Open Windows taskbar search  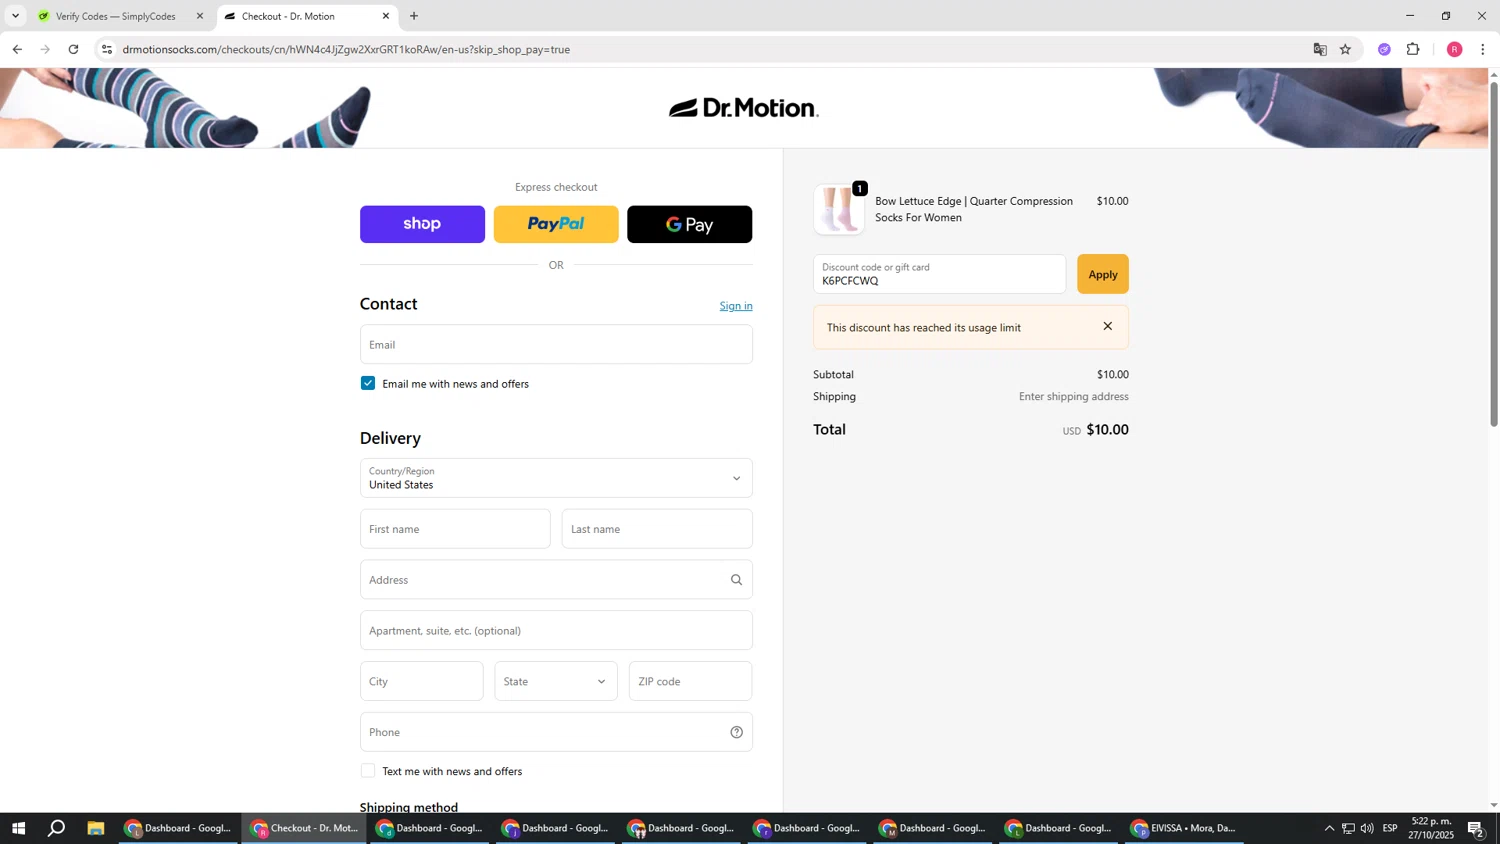(57, 828)
